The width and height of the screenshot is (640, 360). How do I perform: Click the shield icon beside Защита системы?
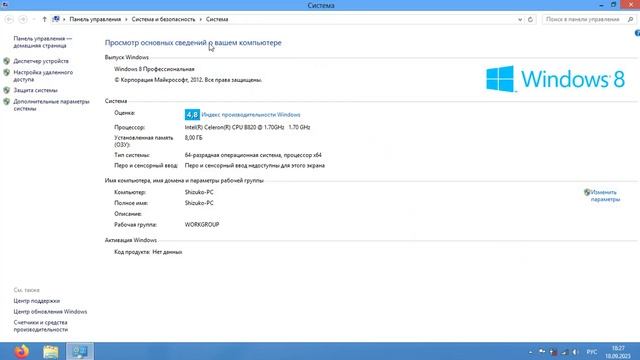(x=7, y=90)
